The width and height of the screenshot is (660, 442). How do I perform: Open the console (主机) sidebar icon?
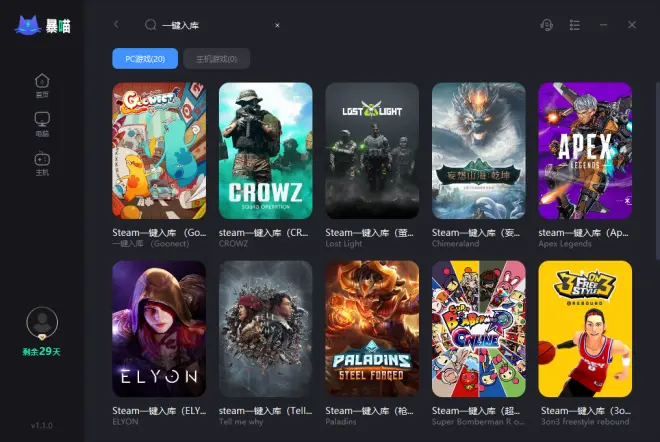click(42, 163)
